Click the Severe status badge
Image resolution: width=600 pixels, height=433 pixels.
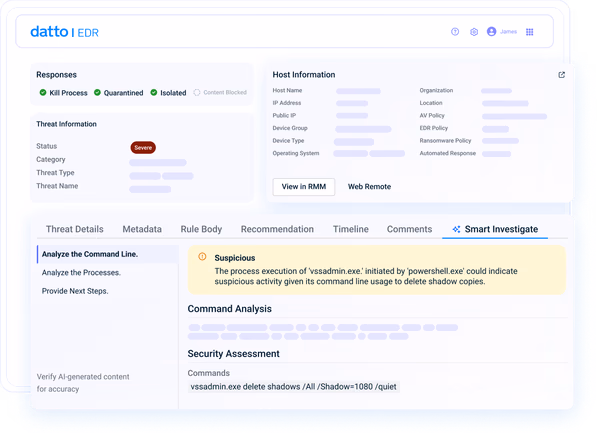(143, 148)
